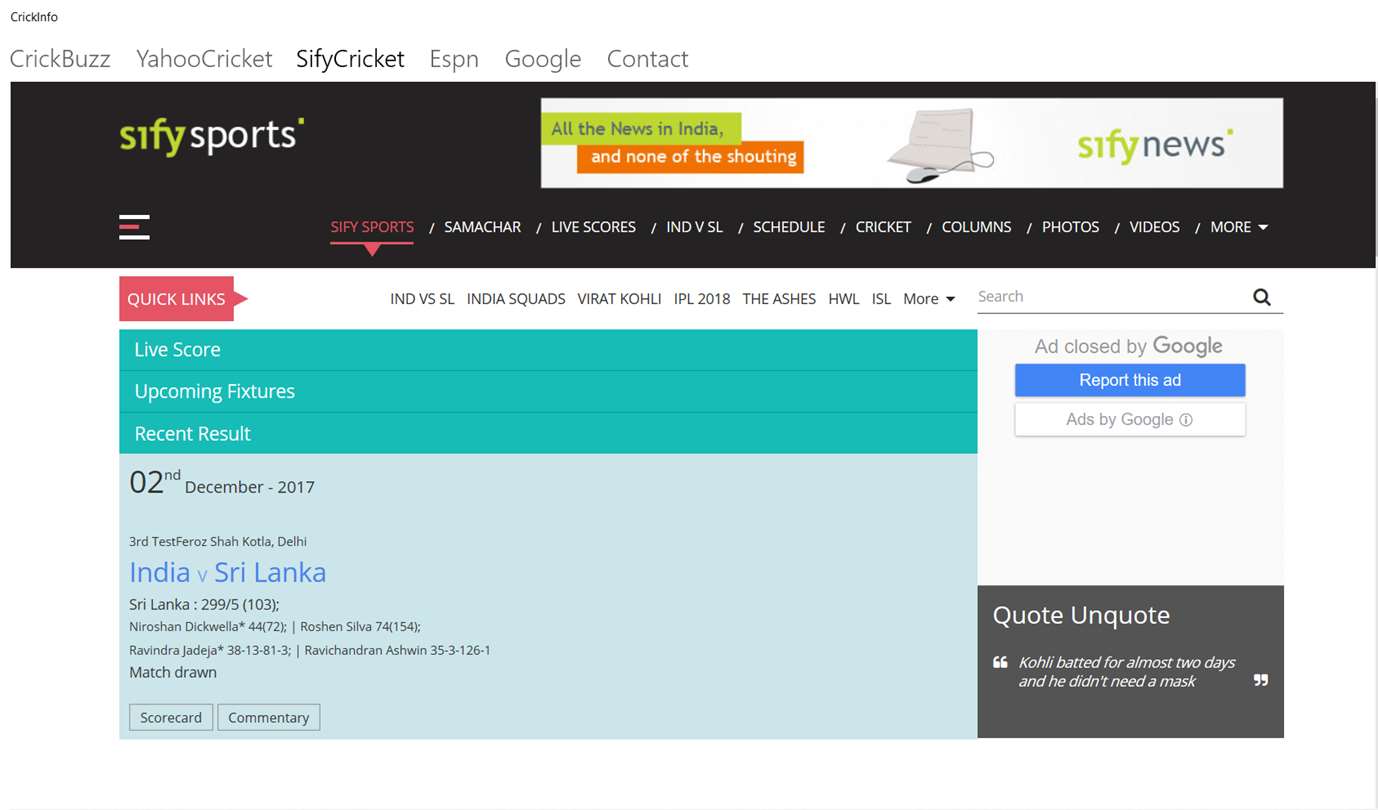Click ISL quick link
Screen dimensions: 1378x810
point(881,299)
